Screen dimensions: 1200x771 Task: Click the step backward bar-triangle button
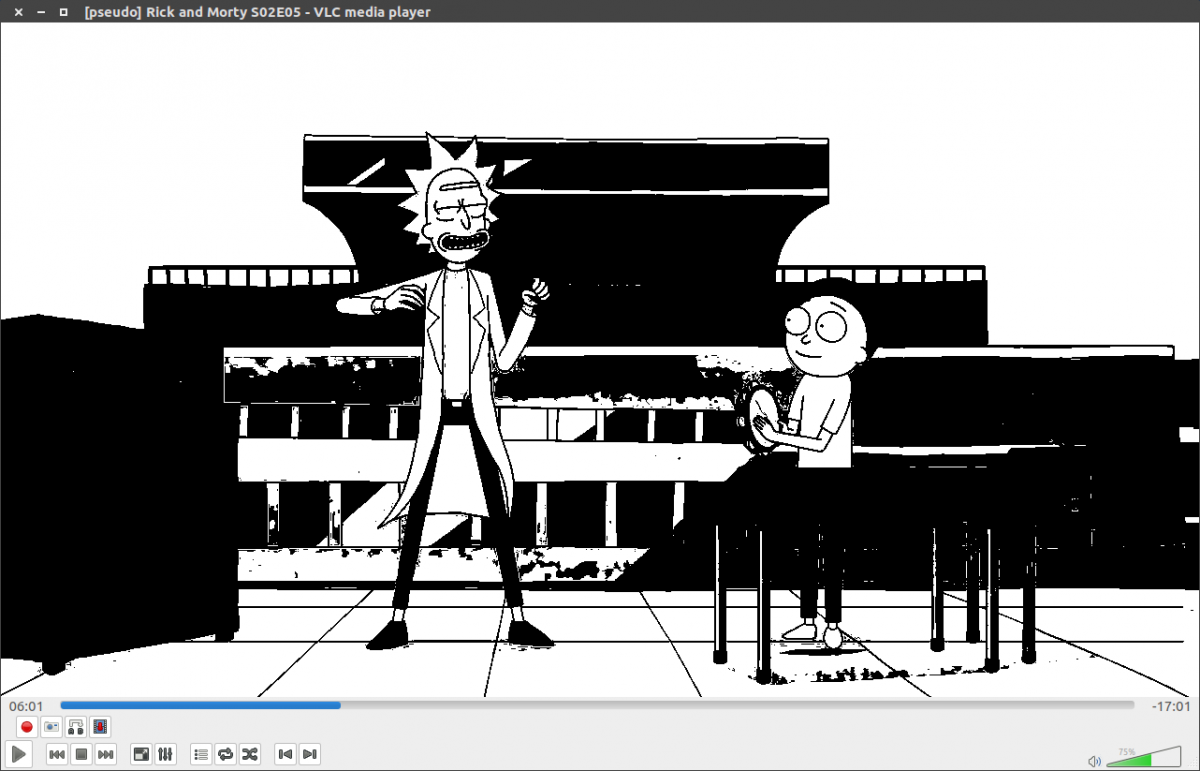(286, 754)
